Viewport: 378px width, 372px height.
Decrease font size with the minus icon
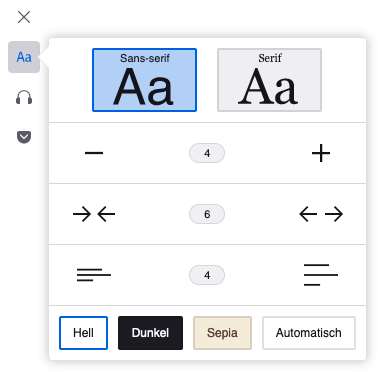click(x=94, y=153)
